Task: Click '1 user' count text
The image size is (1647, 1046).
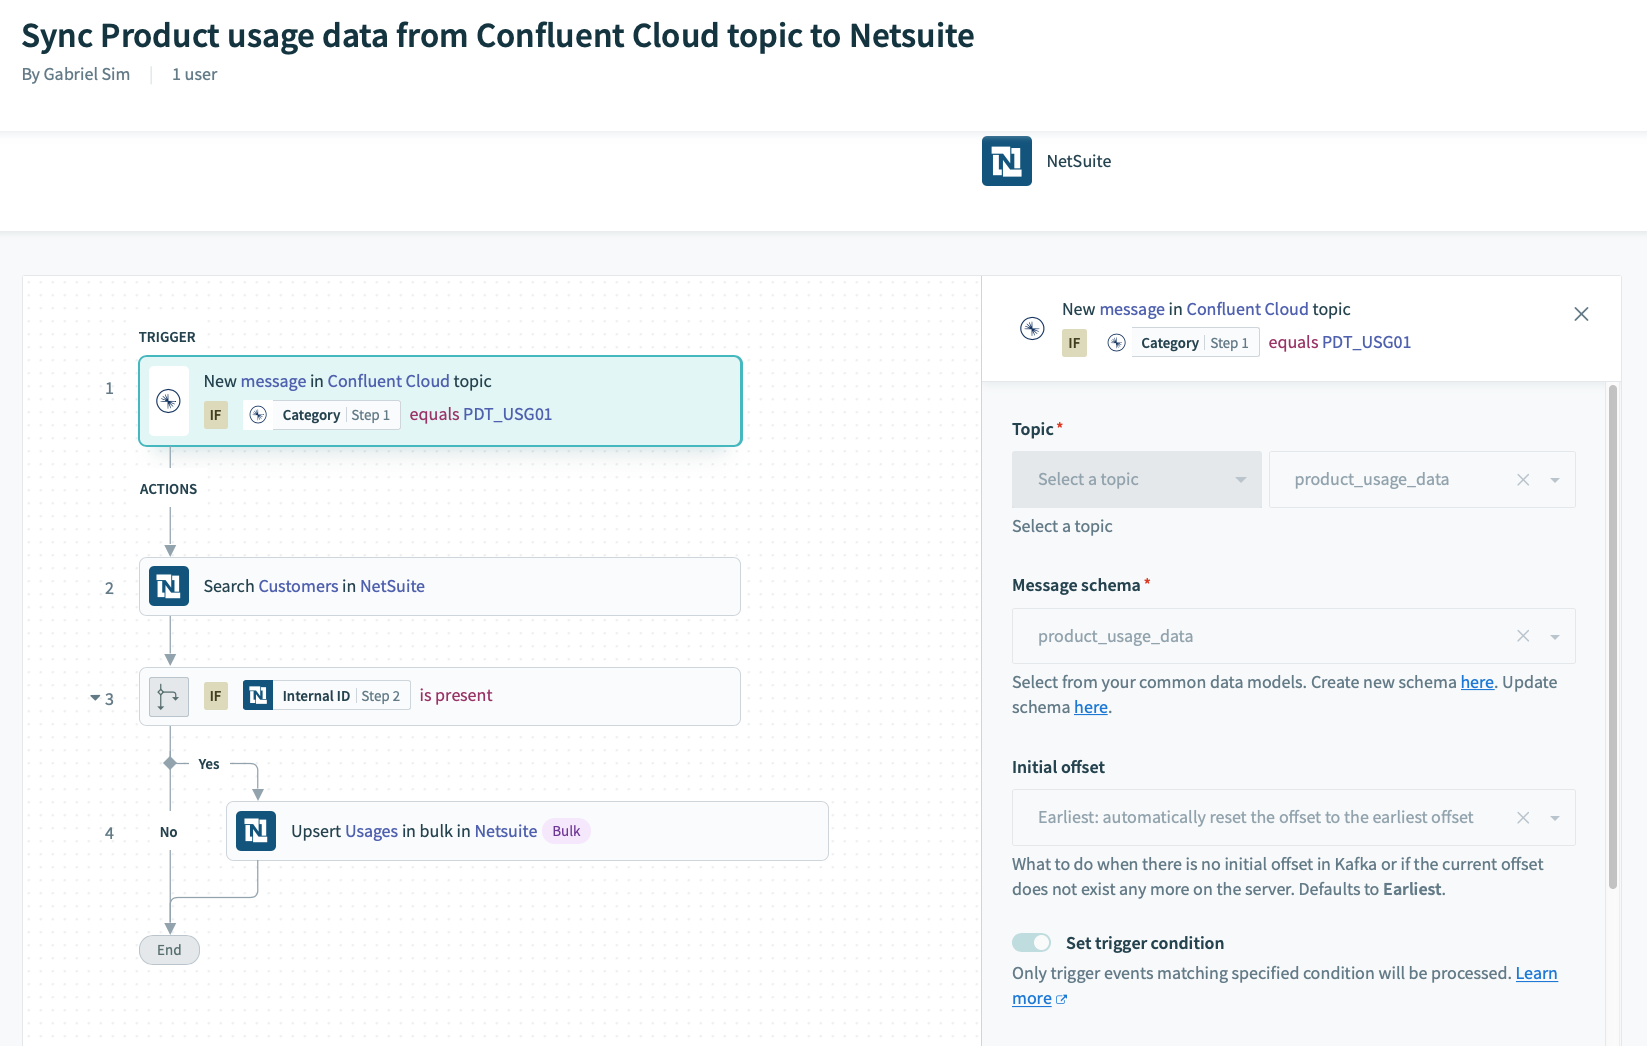Action: [x=194, y=74]
